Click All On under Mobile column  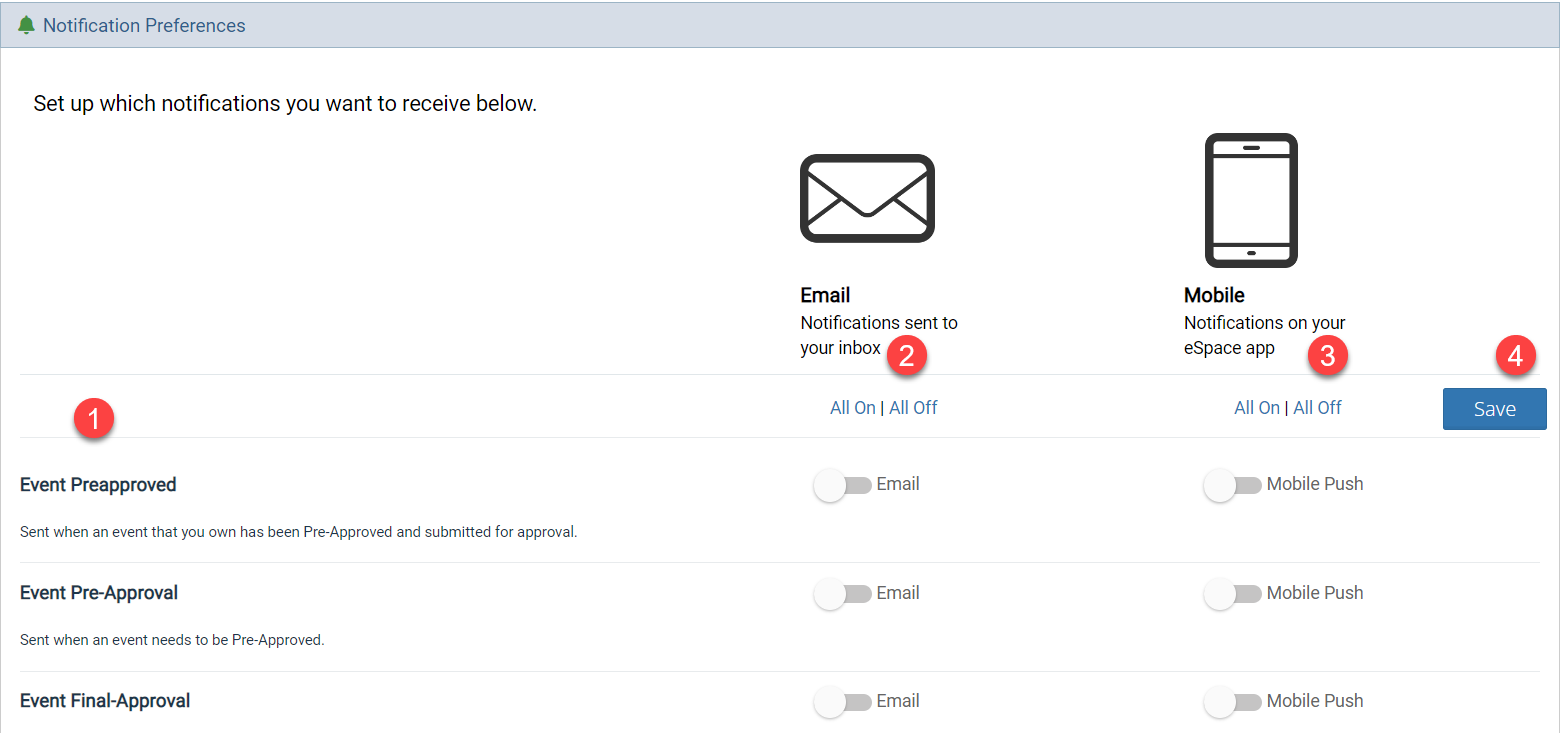click(x=1257, y=408)
